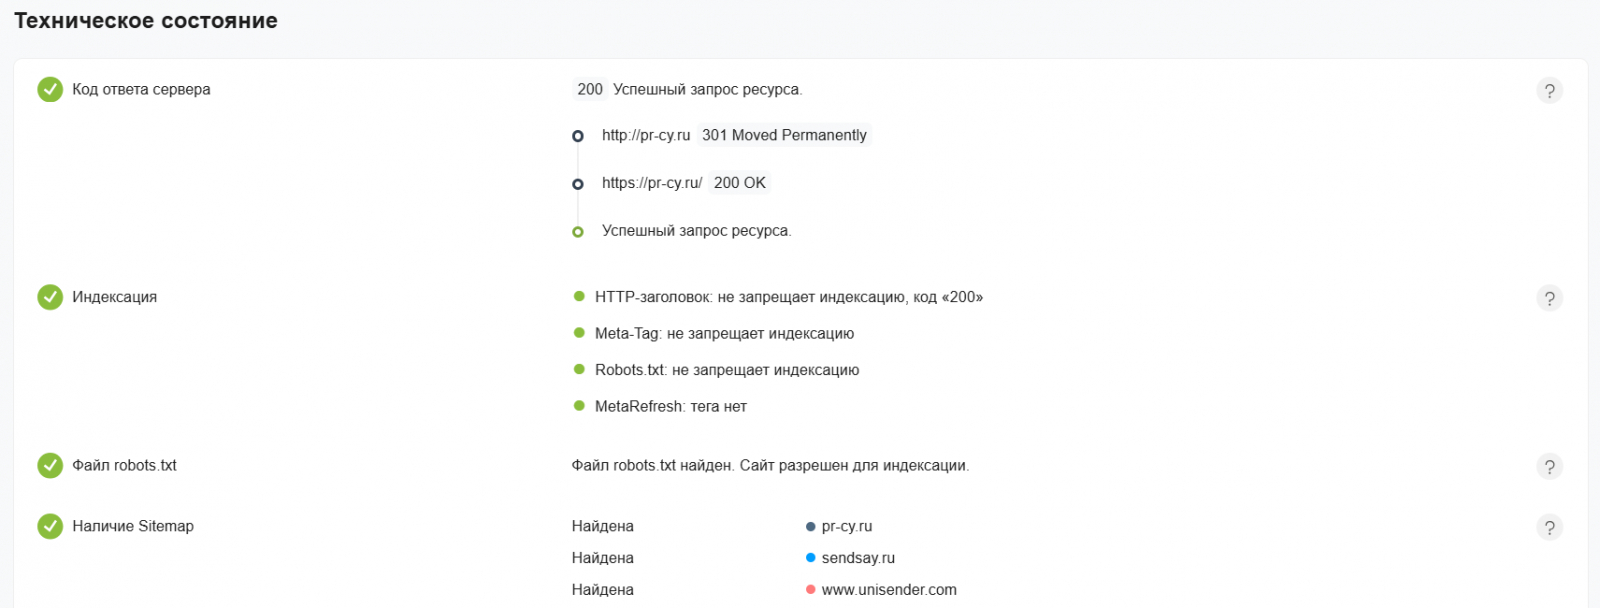This screenshot has height=608, width=1600.
Task: Open help tooltip for Индексация row
Action: click(x=1549, y=298)
